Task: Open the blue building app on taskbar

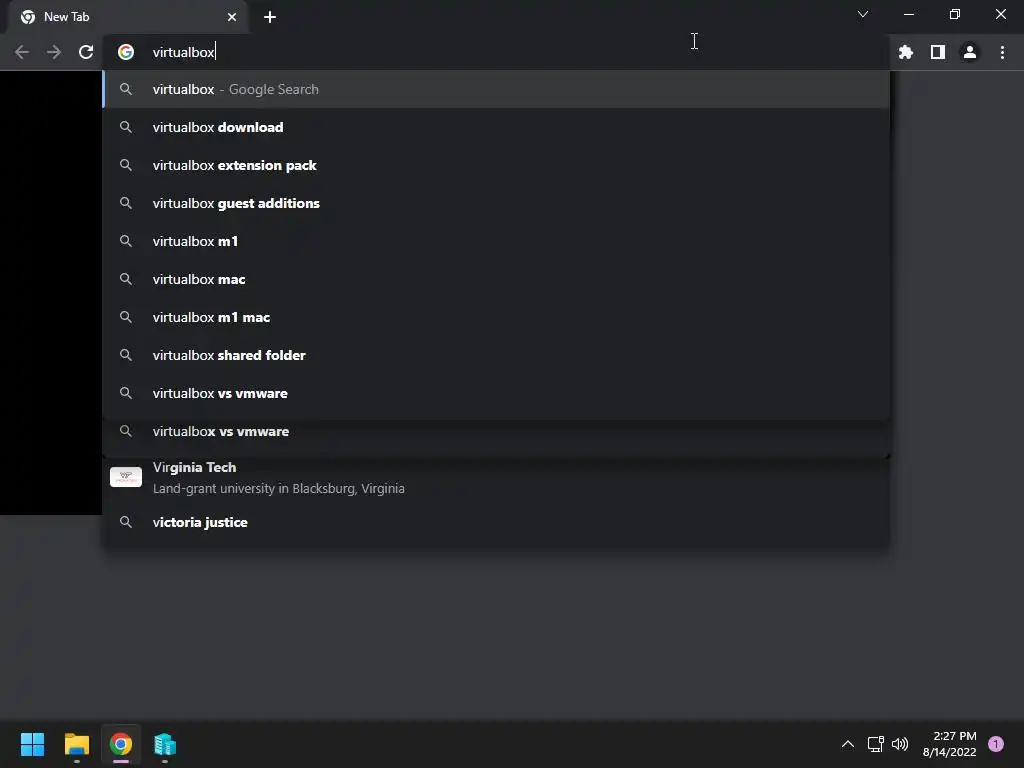Action: (x=165, y=744)
